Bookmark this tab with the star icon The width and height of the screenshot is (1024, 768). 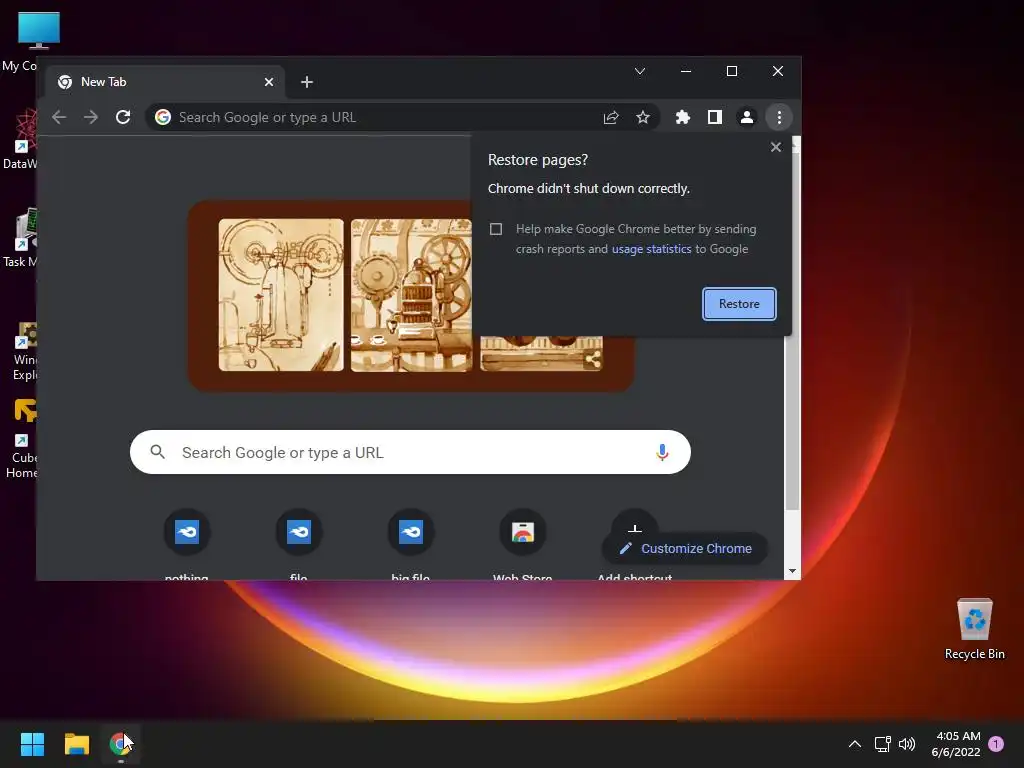643,117
